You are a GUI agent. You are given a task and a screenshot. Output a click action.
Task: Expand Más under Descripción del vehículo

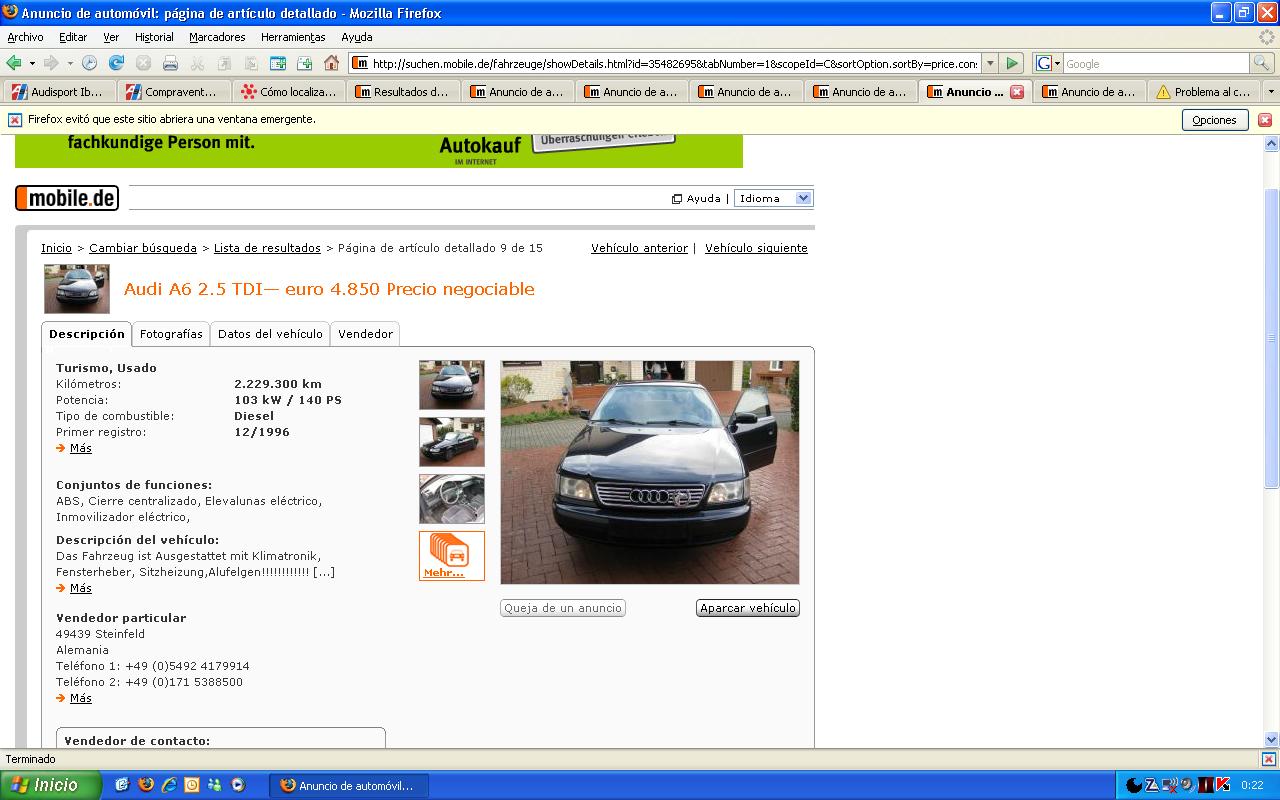(x=81, y=588)
